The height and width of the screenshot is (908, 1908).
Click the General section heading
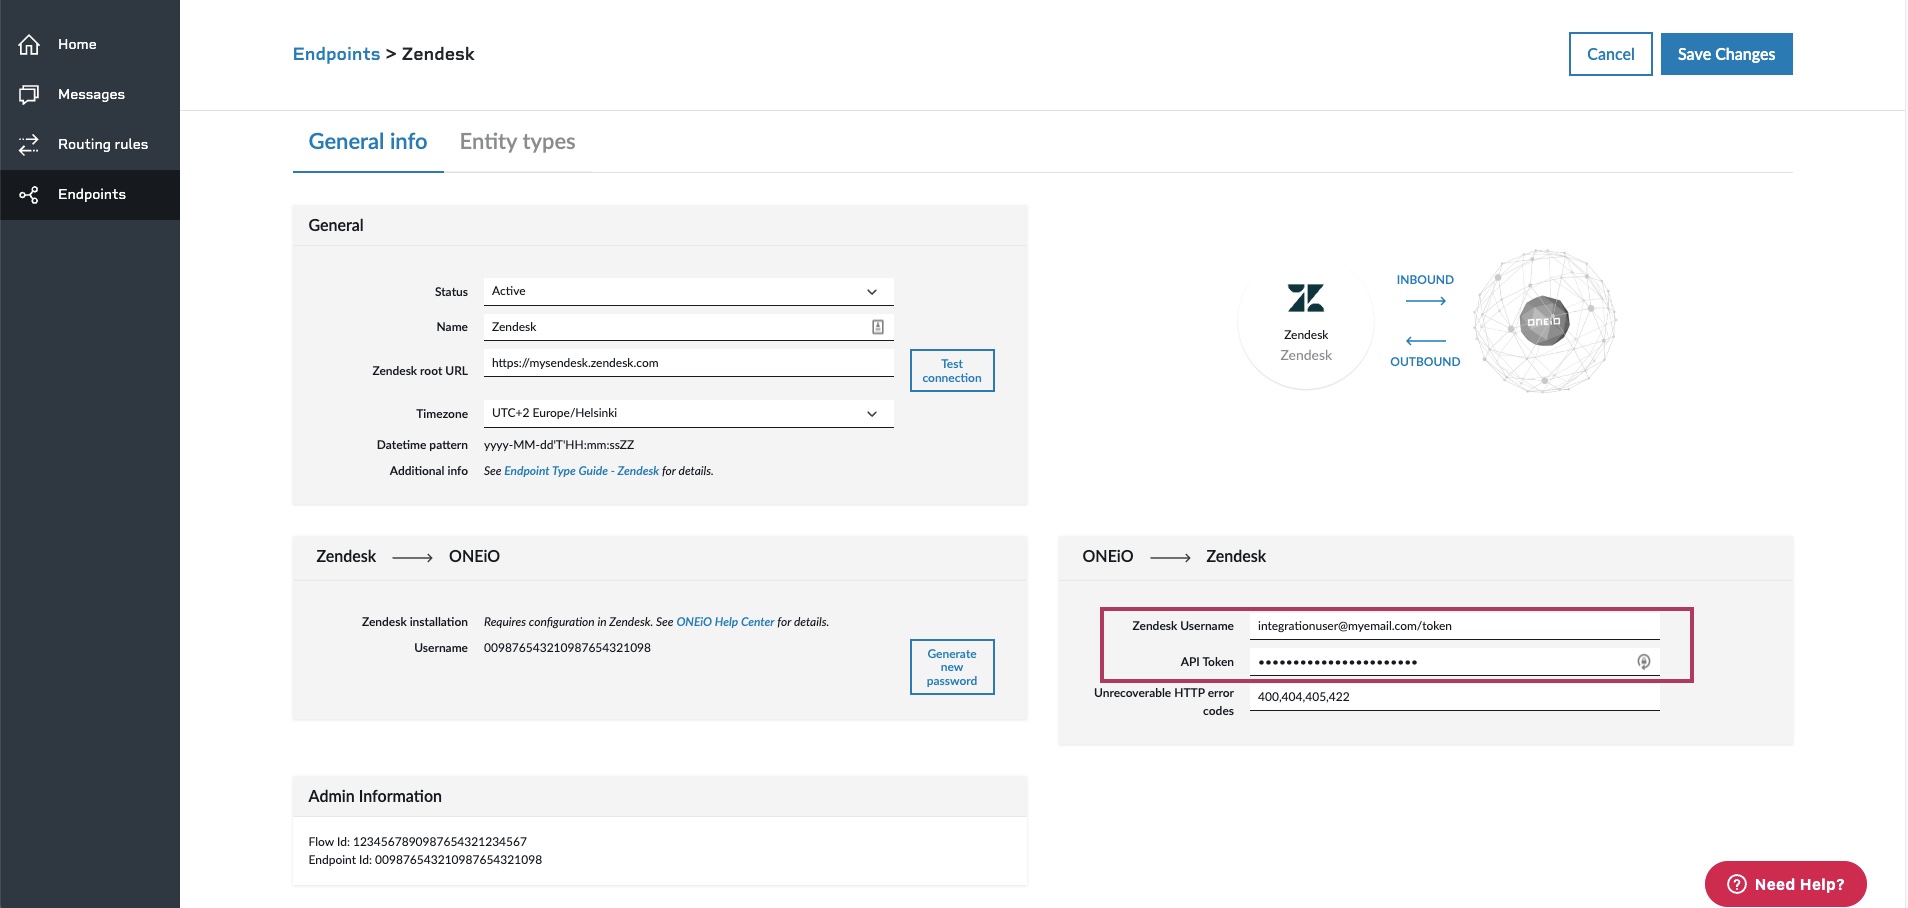[x=336, y=225]
